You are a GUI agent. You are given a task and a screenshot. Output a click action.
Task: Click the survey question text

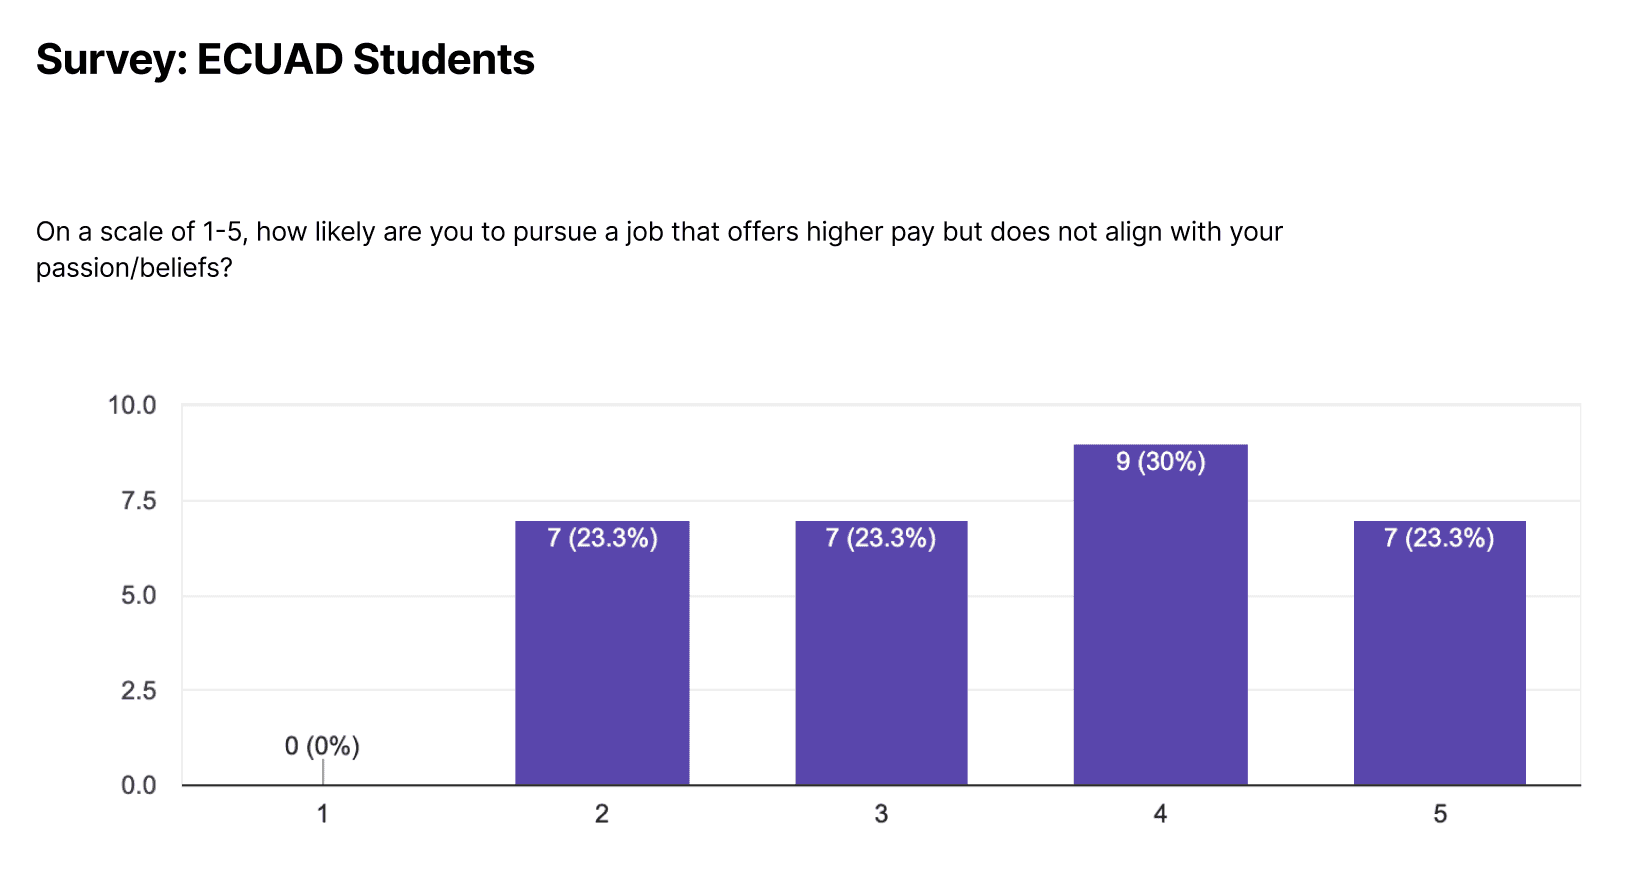(x=659, y=250)
